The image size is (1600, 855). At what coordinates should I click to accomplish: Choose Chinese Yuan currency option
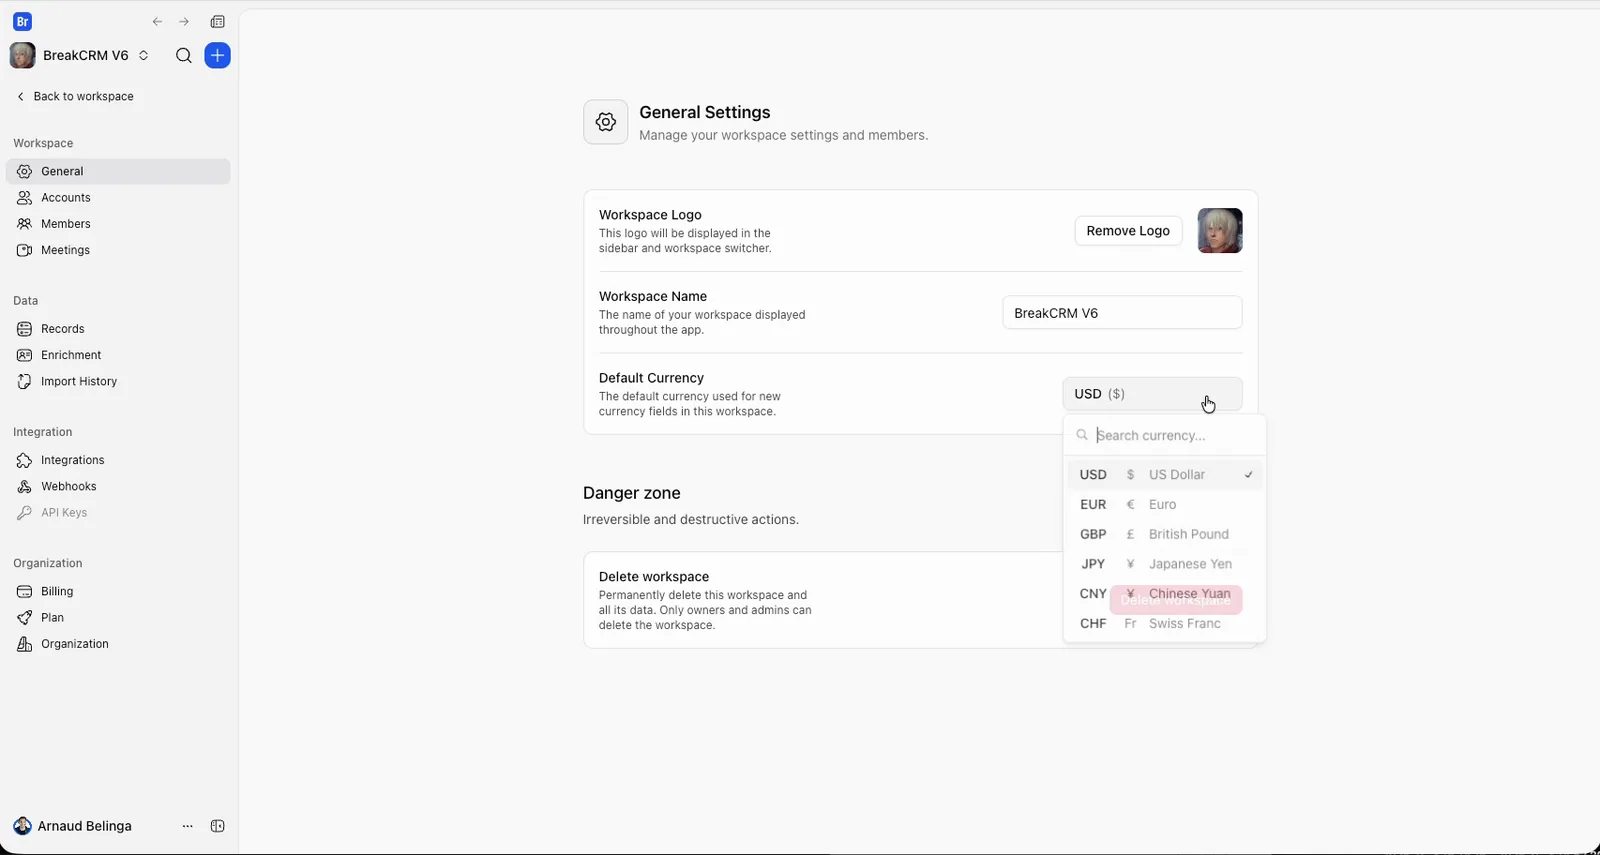[1165, 594]
